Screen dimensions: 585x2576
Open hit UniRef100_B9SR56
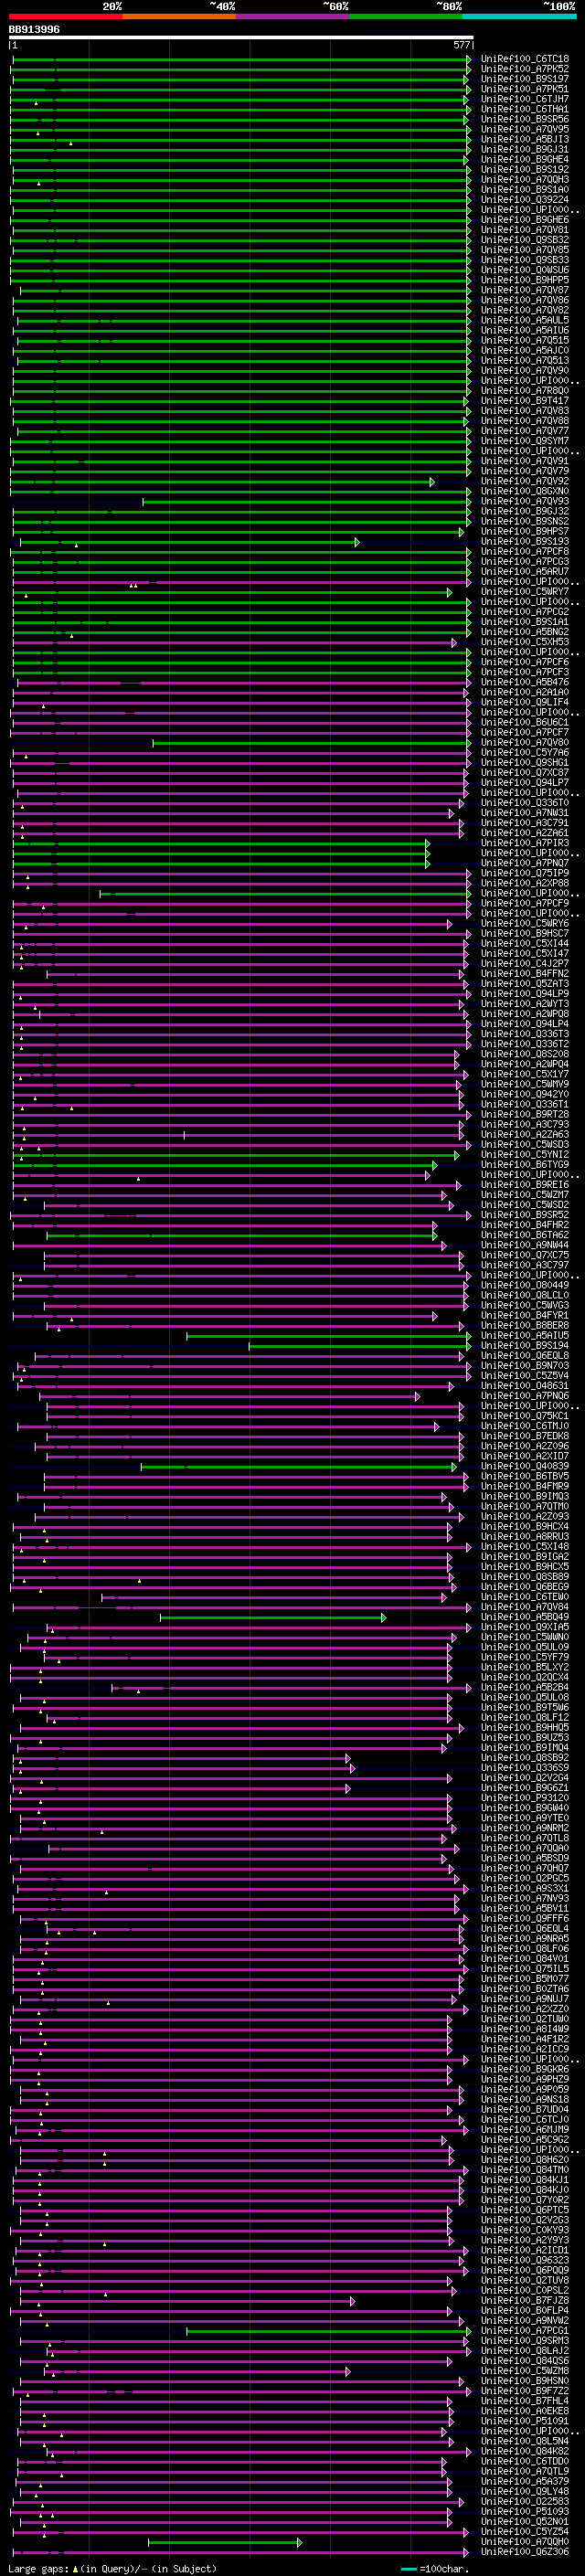(x=525, y=119)
